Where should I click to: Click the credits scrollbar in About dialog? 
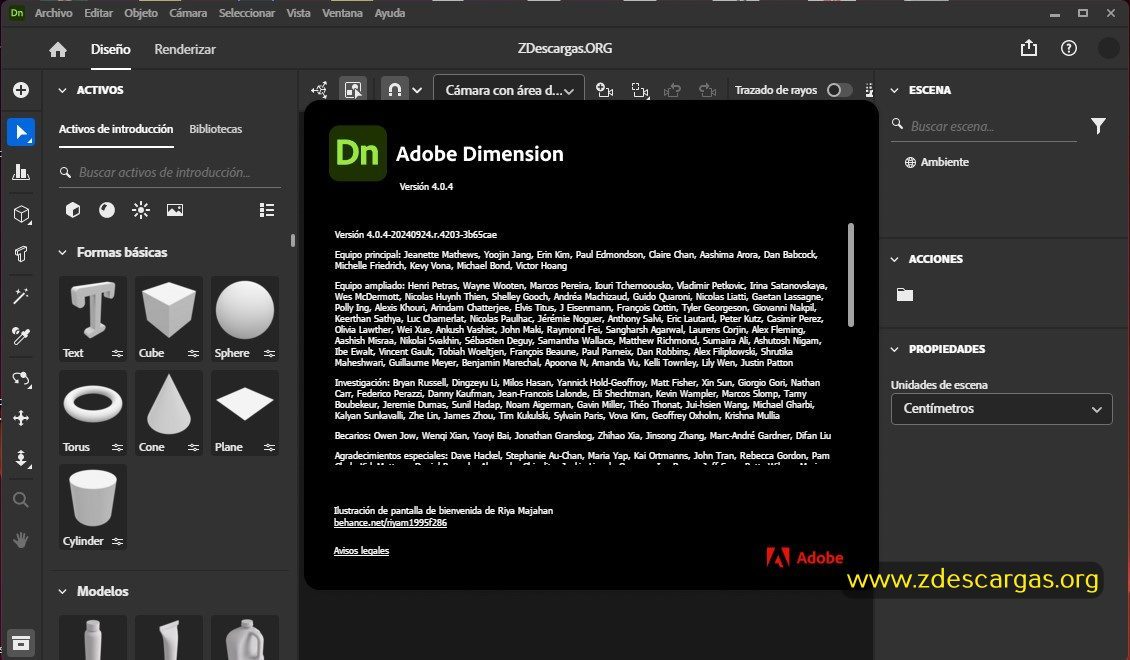[x=851, y=275]
